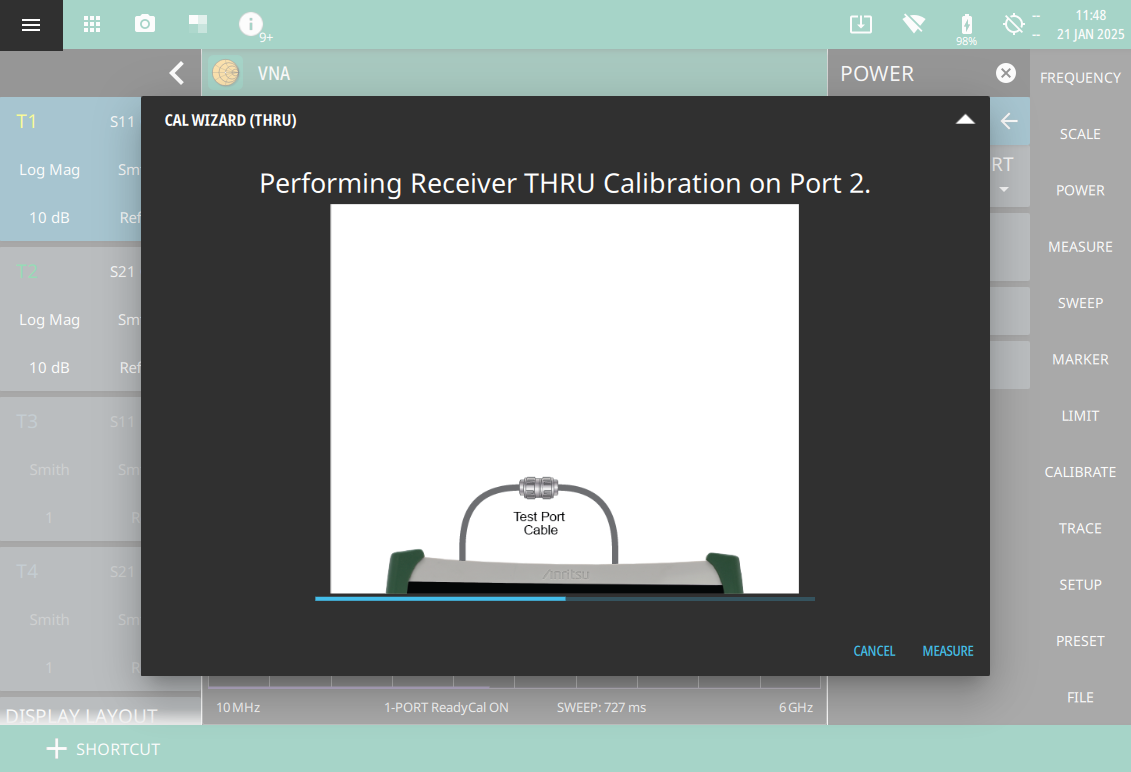Collapse the left trace panel chevron
The image size is (1131, 772).
pos(177,73)
